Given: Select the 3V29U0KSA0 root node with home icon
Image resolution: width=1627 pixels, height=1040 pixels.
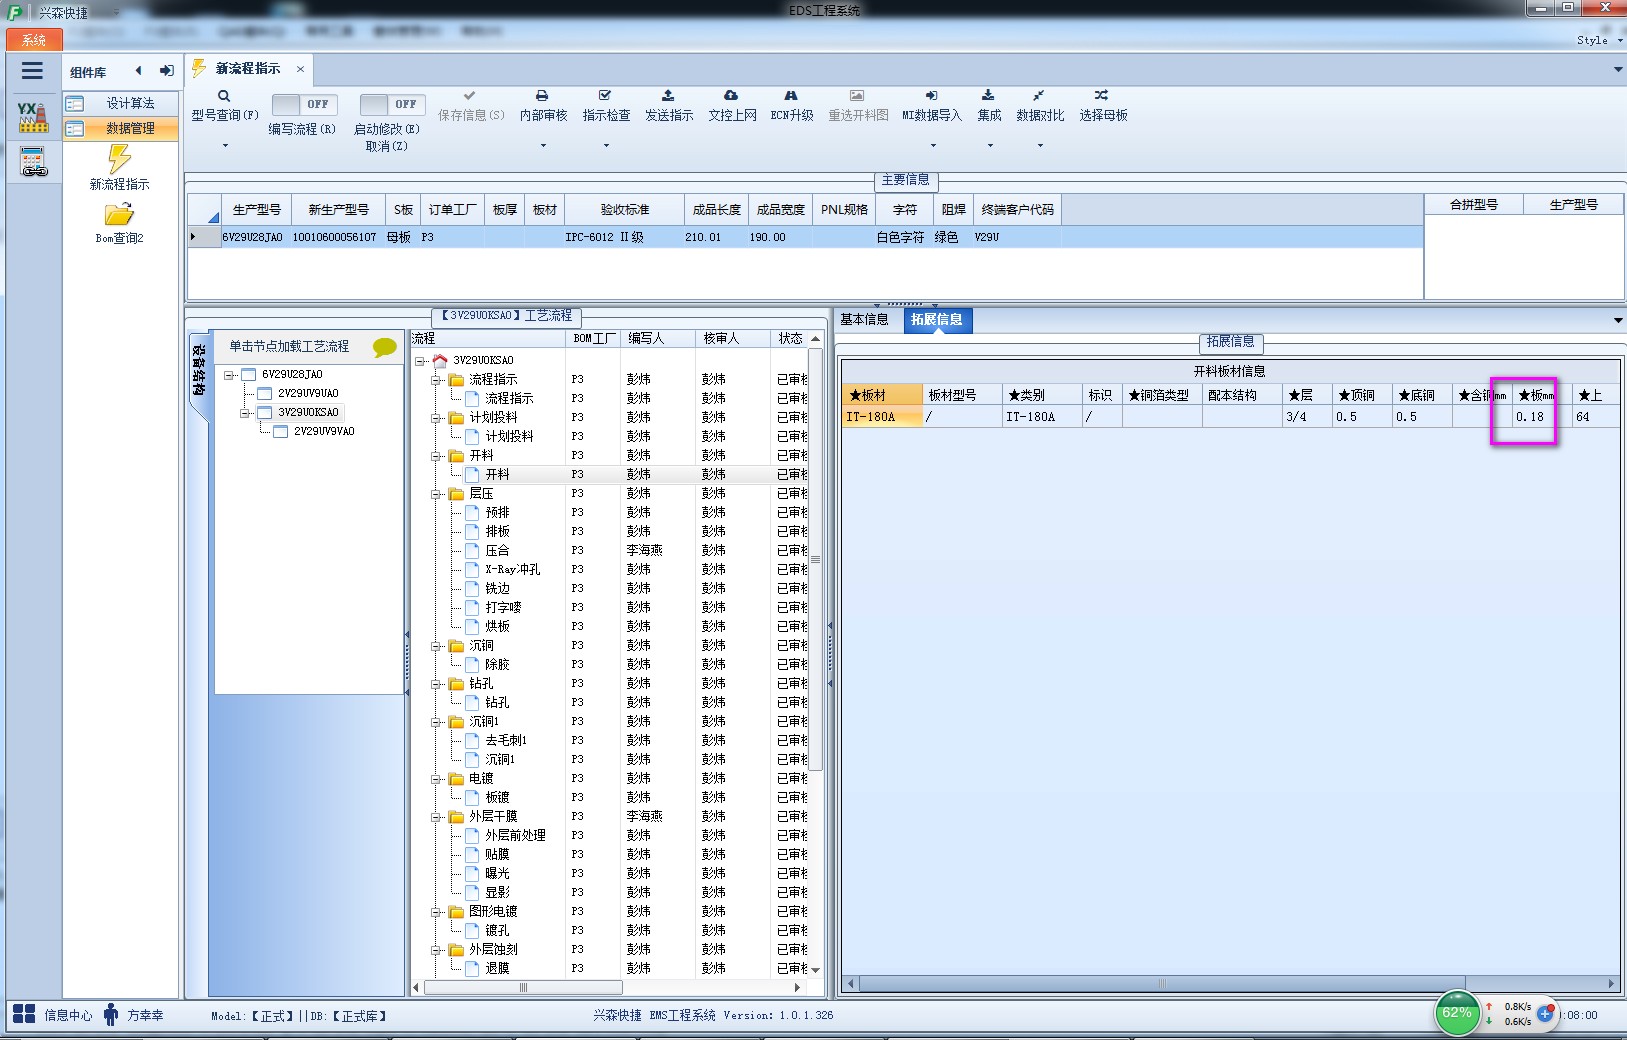Looking at the screenshot, I should click(x=483, y=360).
